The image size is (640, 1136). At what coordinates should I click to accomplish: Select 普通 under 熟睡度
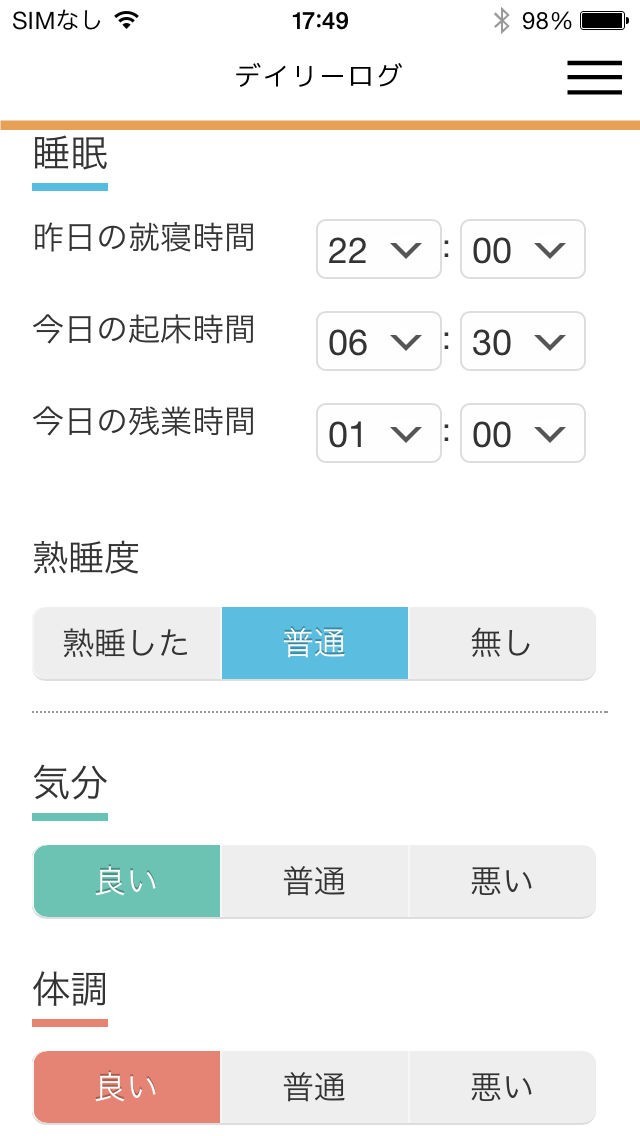[314, 643]
